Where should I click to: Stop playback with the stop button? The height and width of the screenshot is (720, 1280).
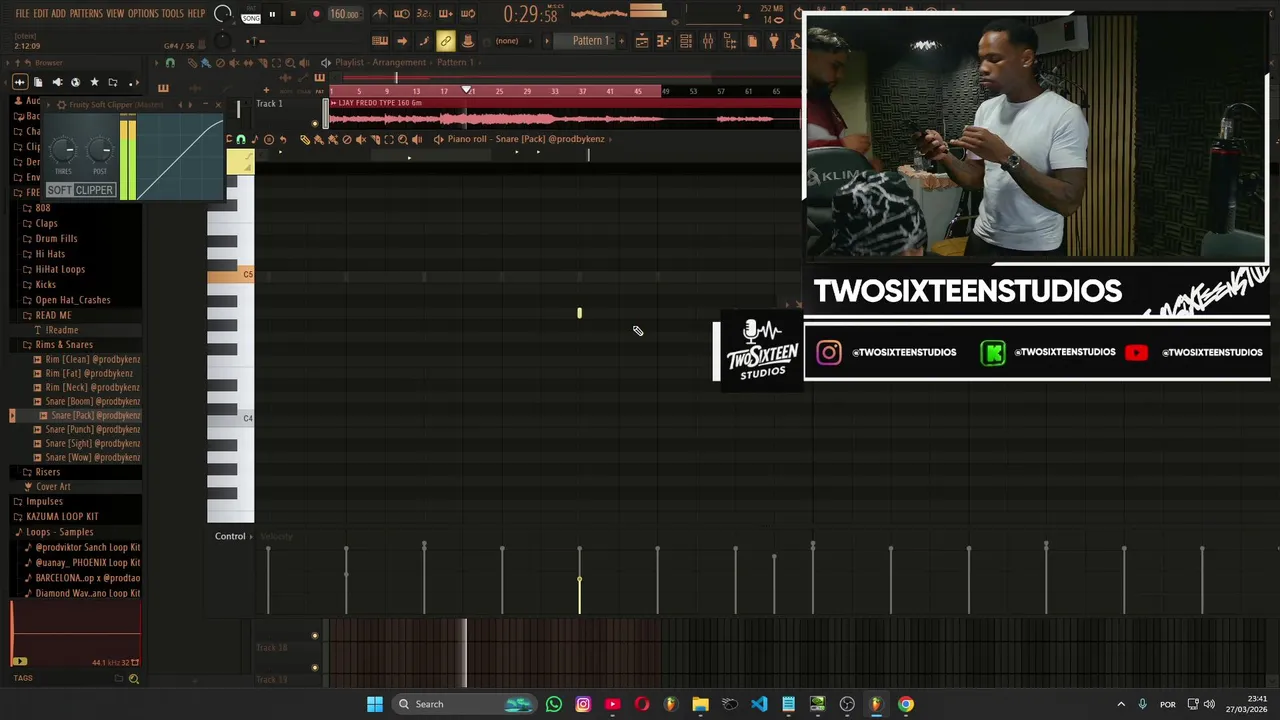tap(293, 14)
